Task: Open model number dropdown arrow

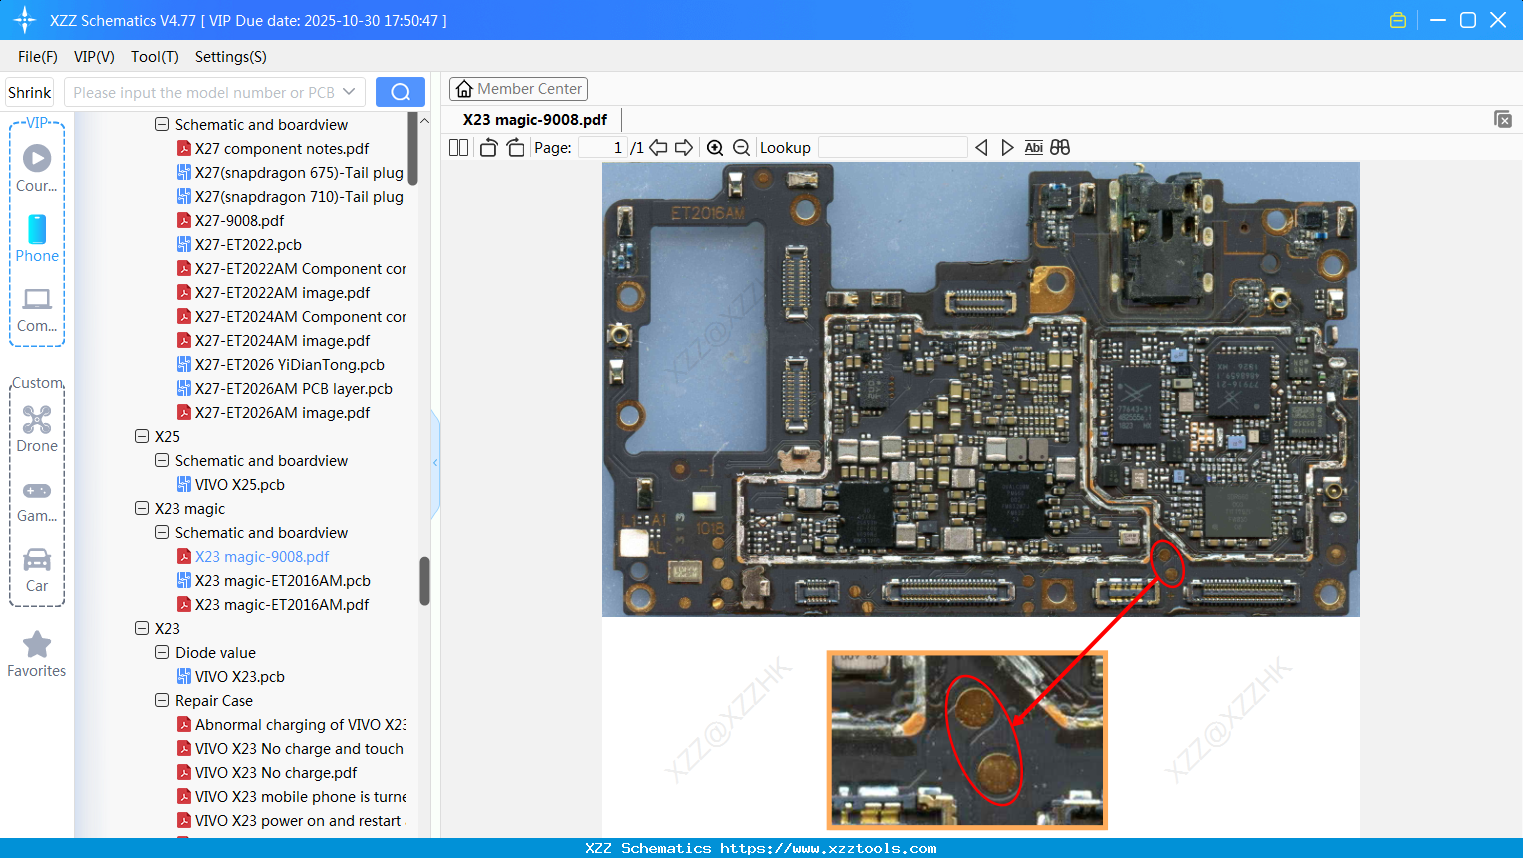Action: (x=349, y=92)
